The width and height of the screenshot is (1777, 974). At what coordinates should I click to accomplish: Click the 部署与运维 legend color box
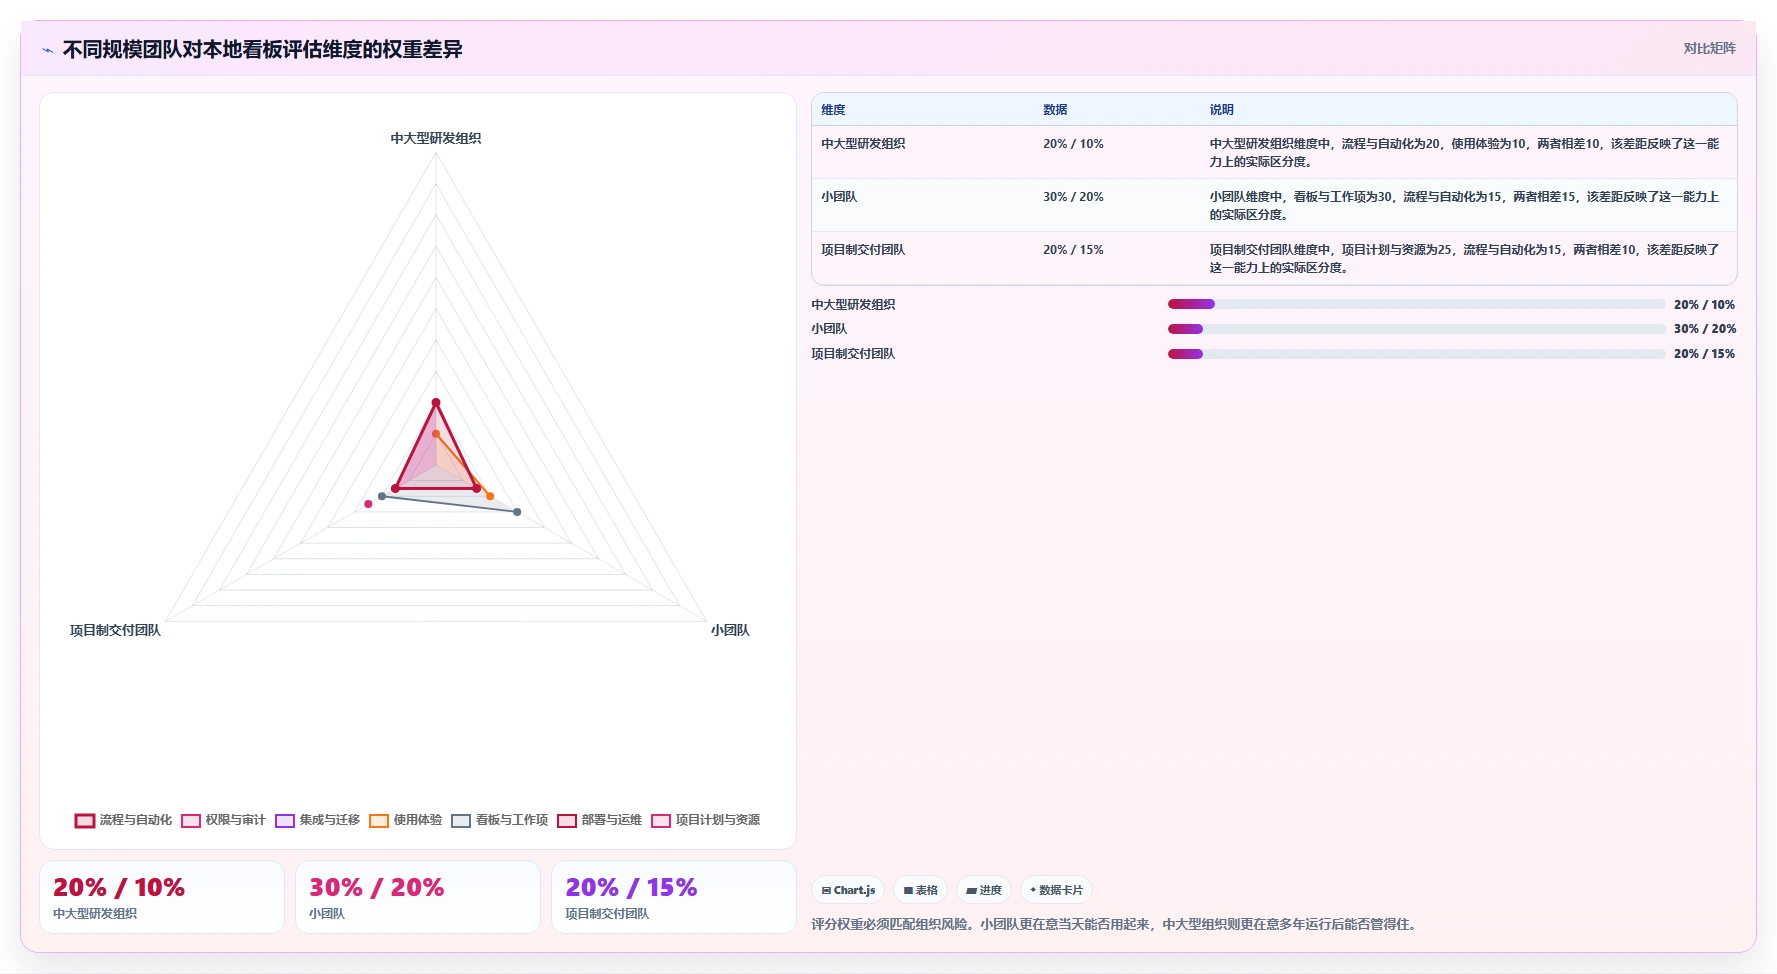coord(567,821)
